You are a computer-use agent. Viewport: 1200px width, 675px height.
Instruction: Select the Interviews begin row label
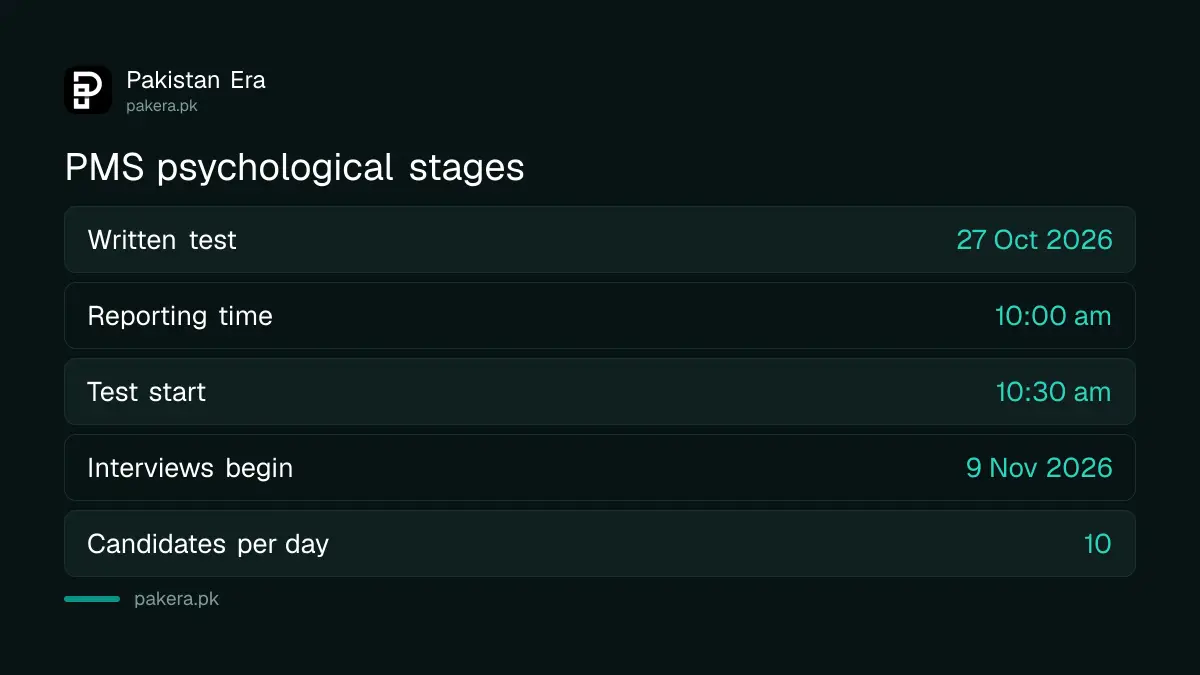[x=190, y=468]
